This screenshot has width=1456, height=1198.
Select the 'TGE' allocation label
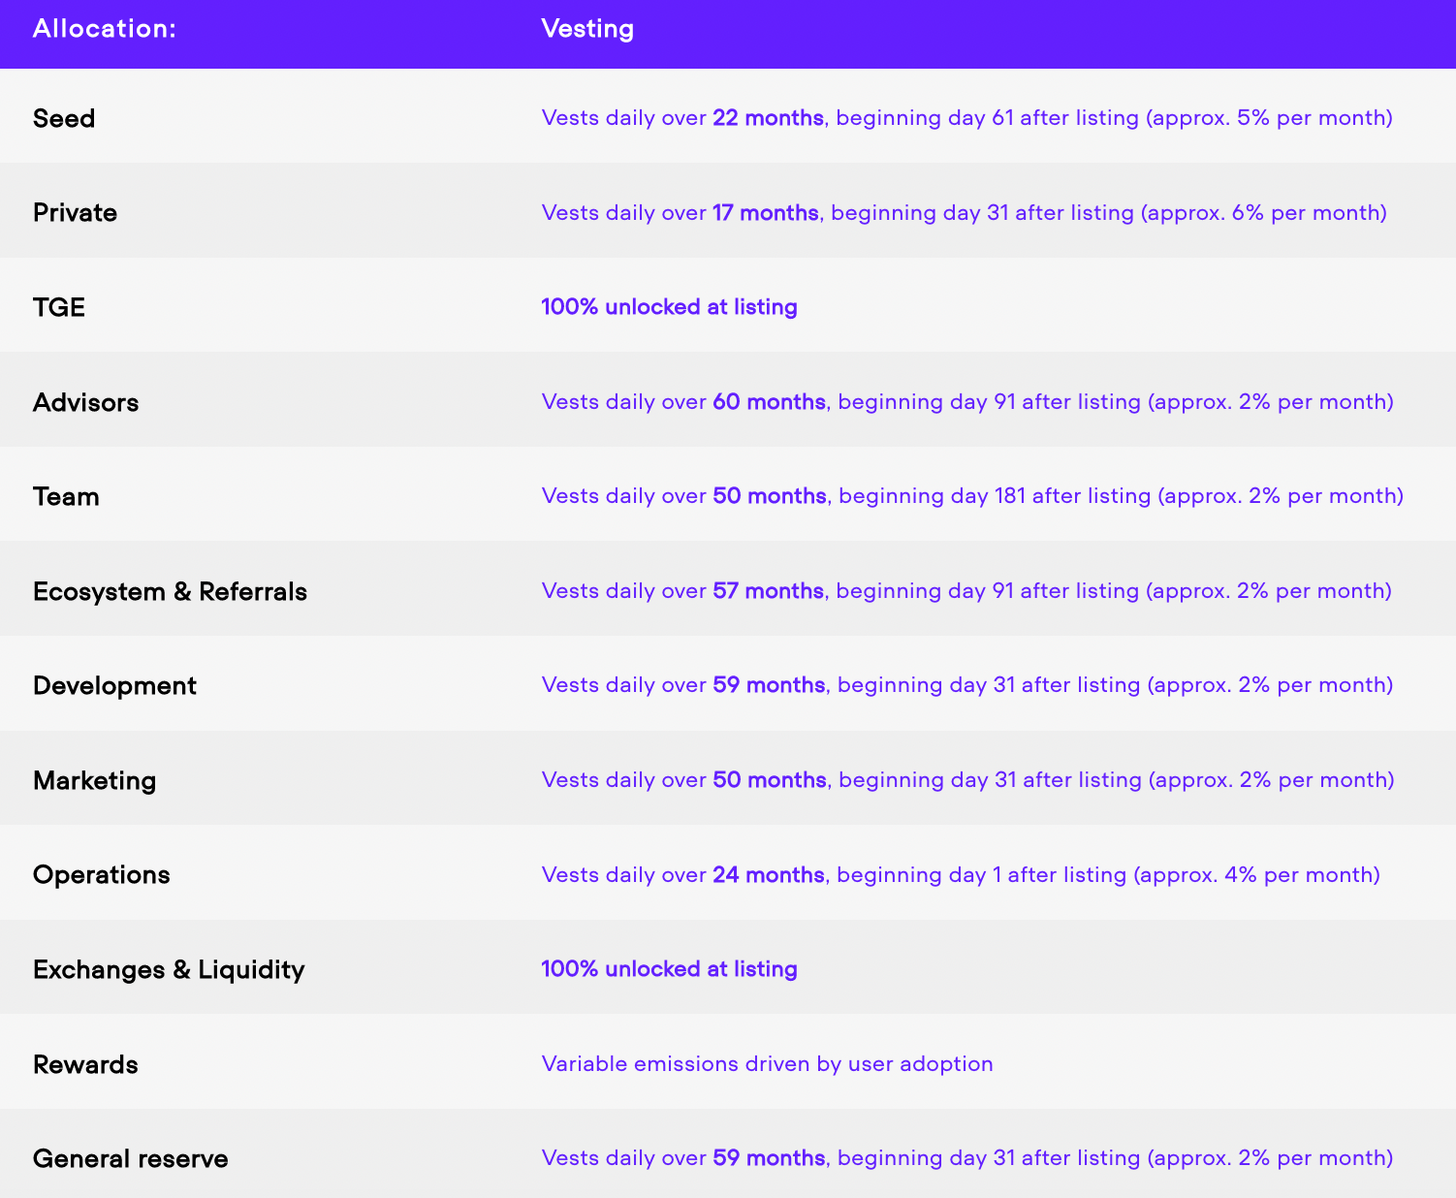click(59, 307)
